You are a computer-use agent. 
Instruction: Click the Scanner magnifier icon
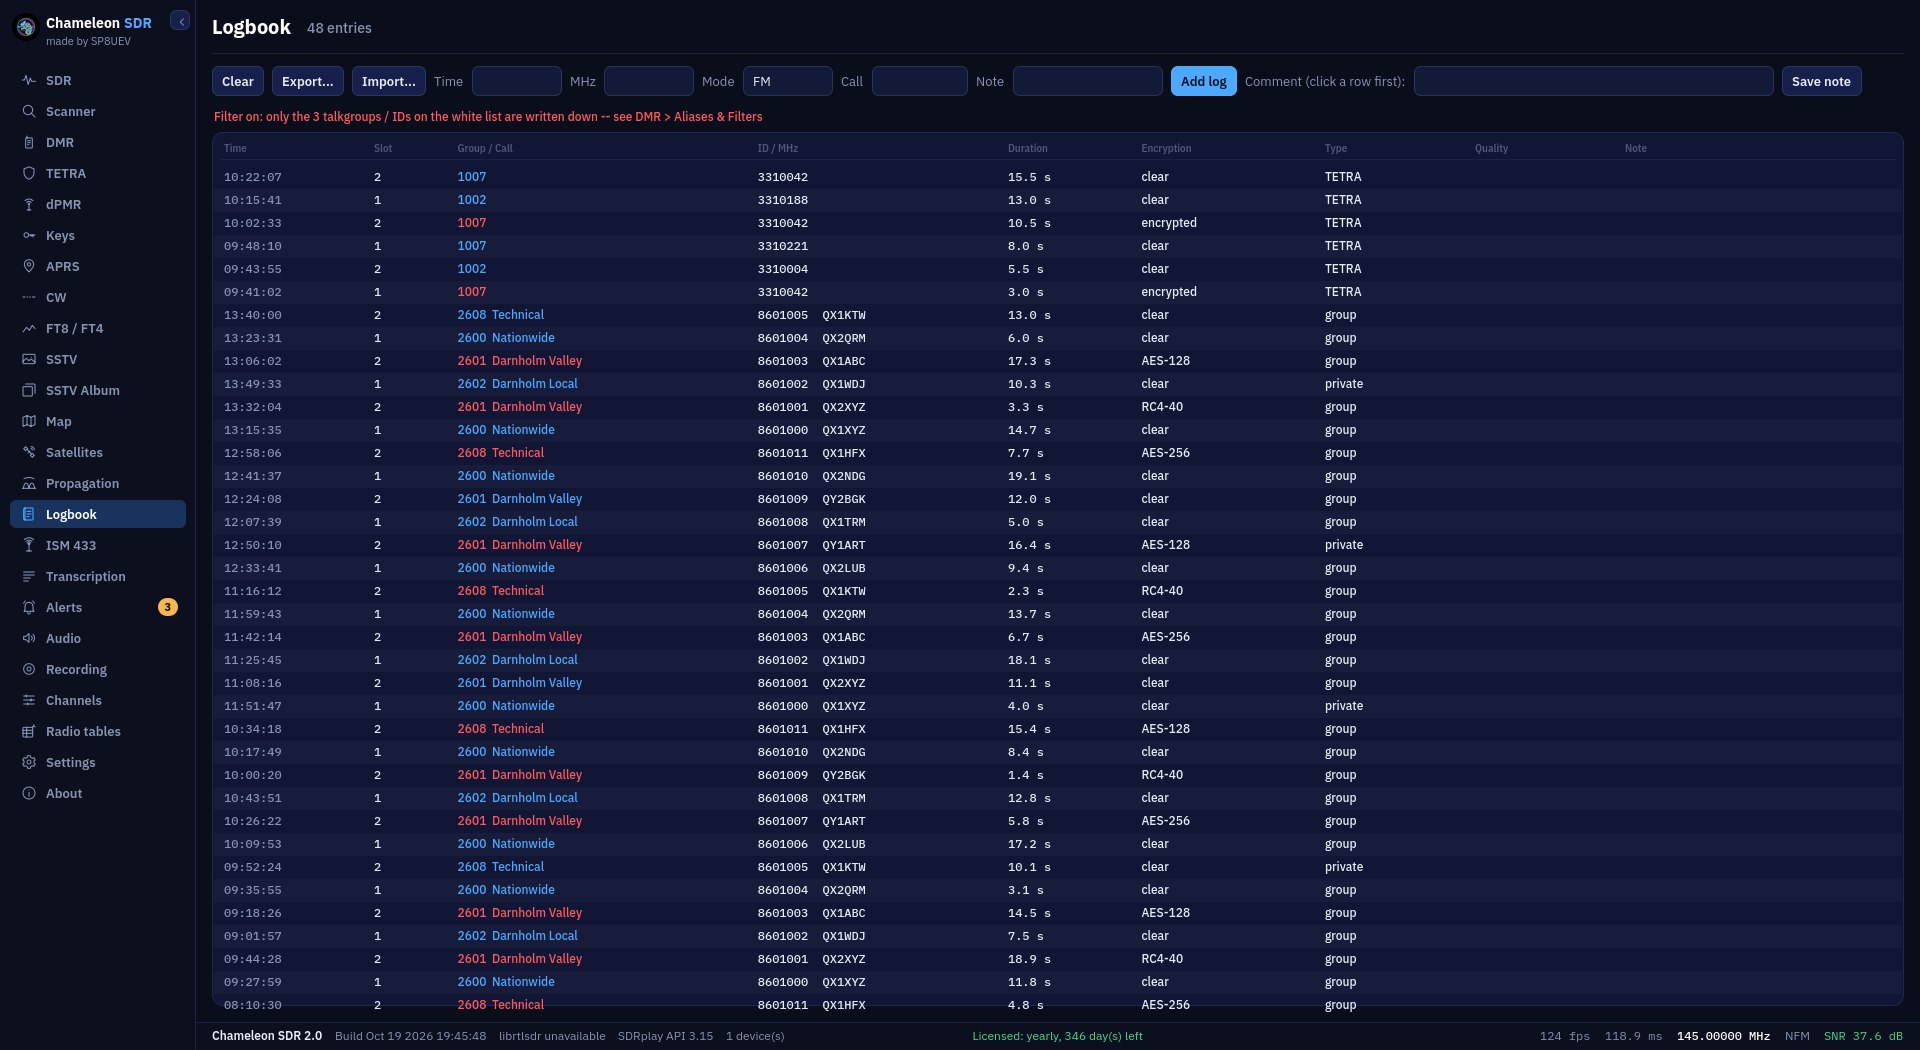coord(29,111)
